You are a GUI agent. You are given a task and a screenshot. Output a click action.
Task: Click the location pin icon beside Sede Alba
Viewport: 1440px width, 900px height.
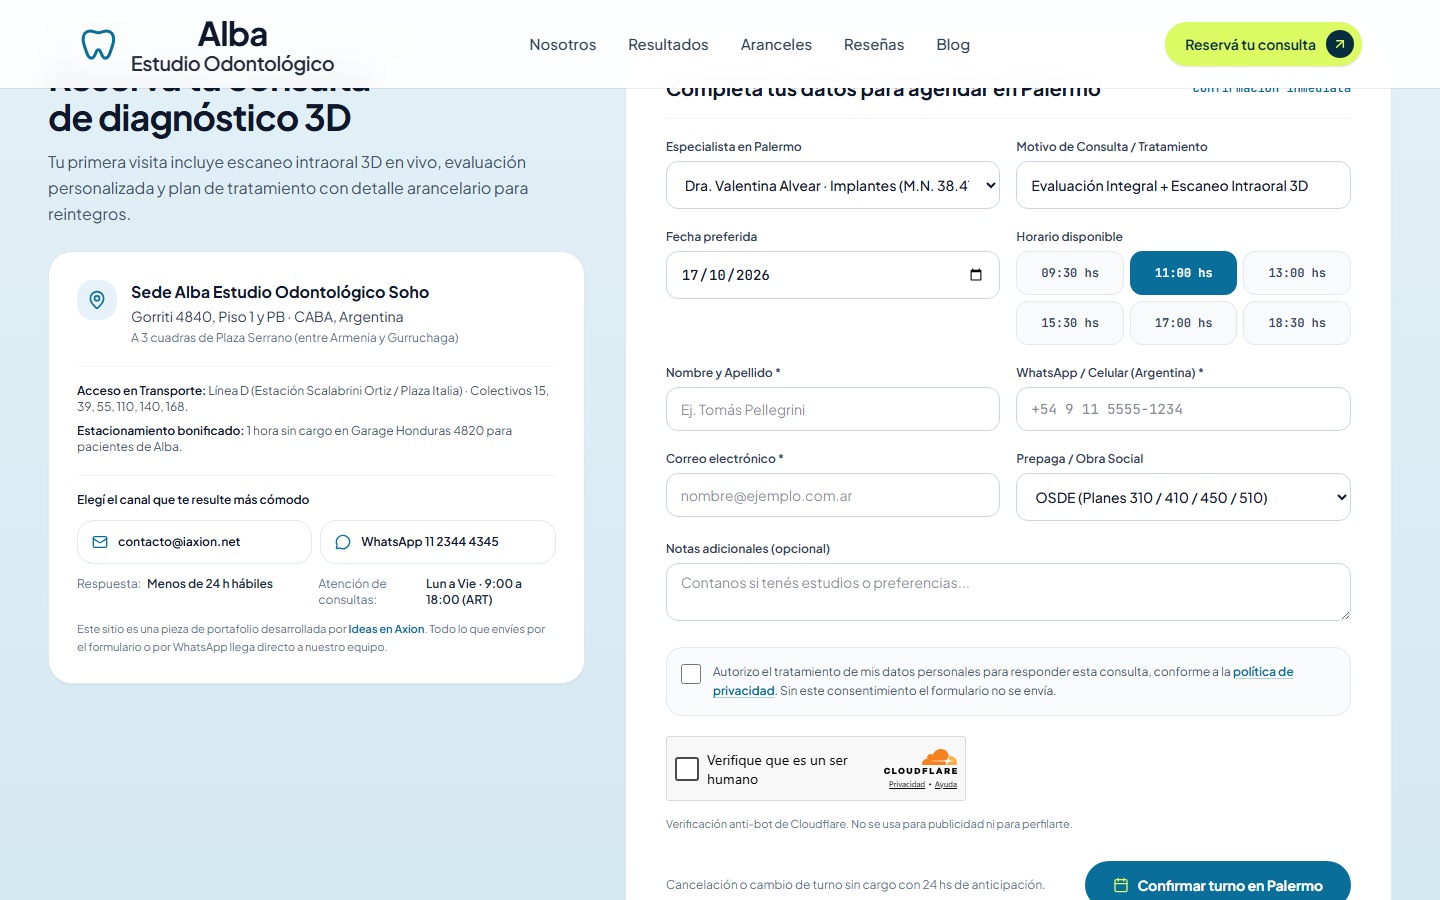pos(97,300)
